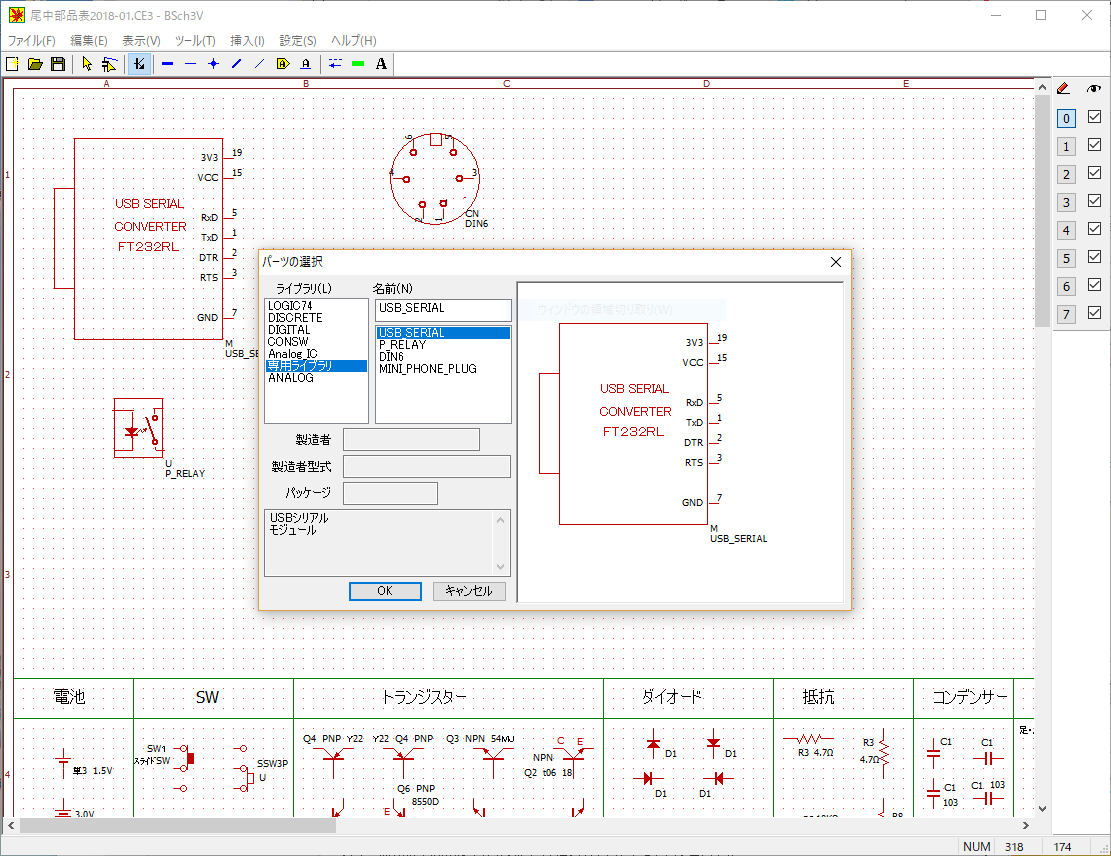Cancel the parts selection dialog
The width and height of the screenshot is (1111, 856).
tap(468, 590)
